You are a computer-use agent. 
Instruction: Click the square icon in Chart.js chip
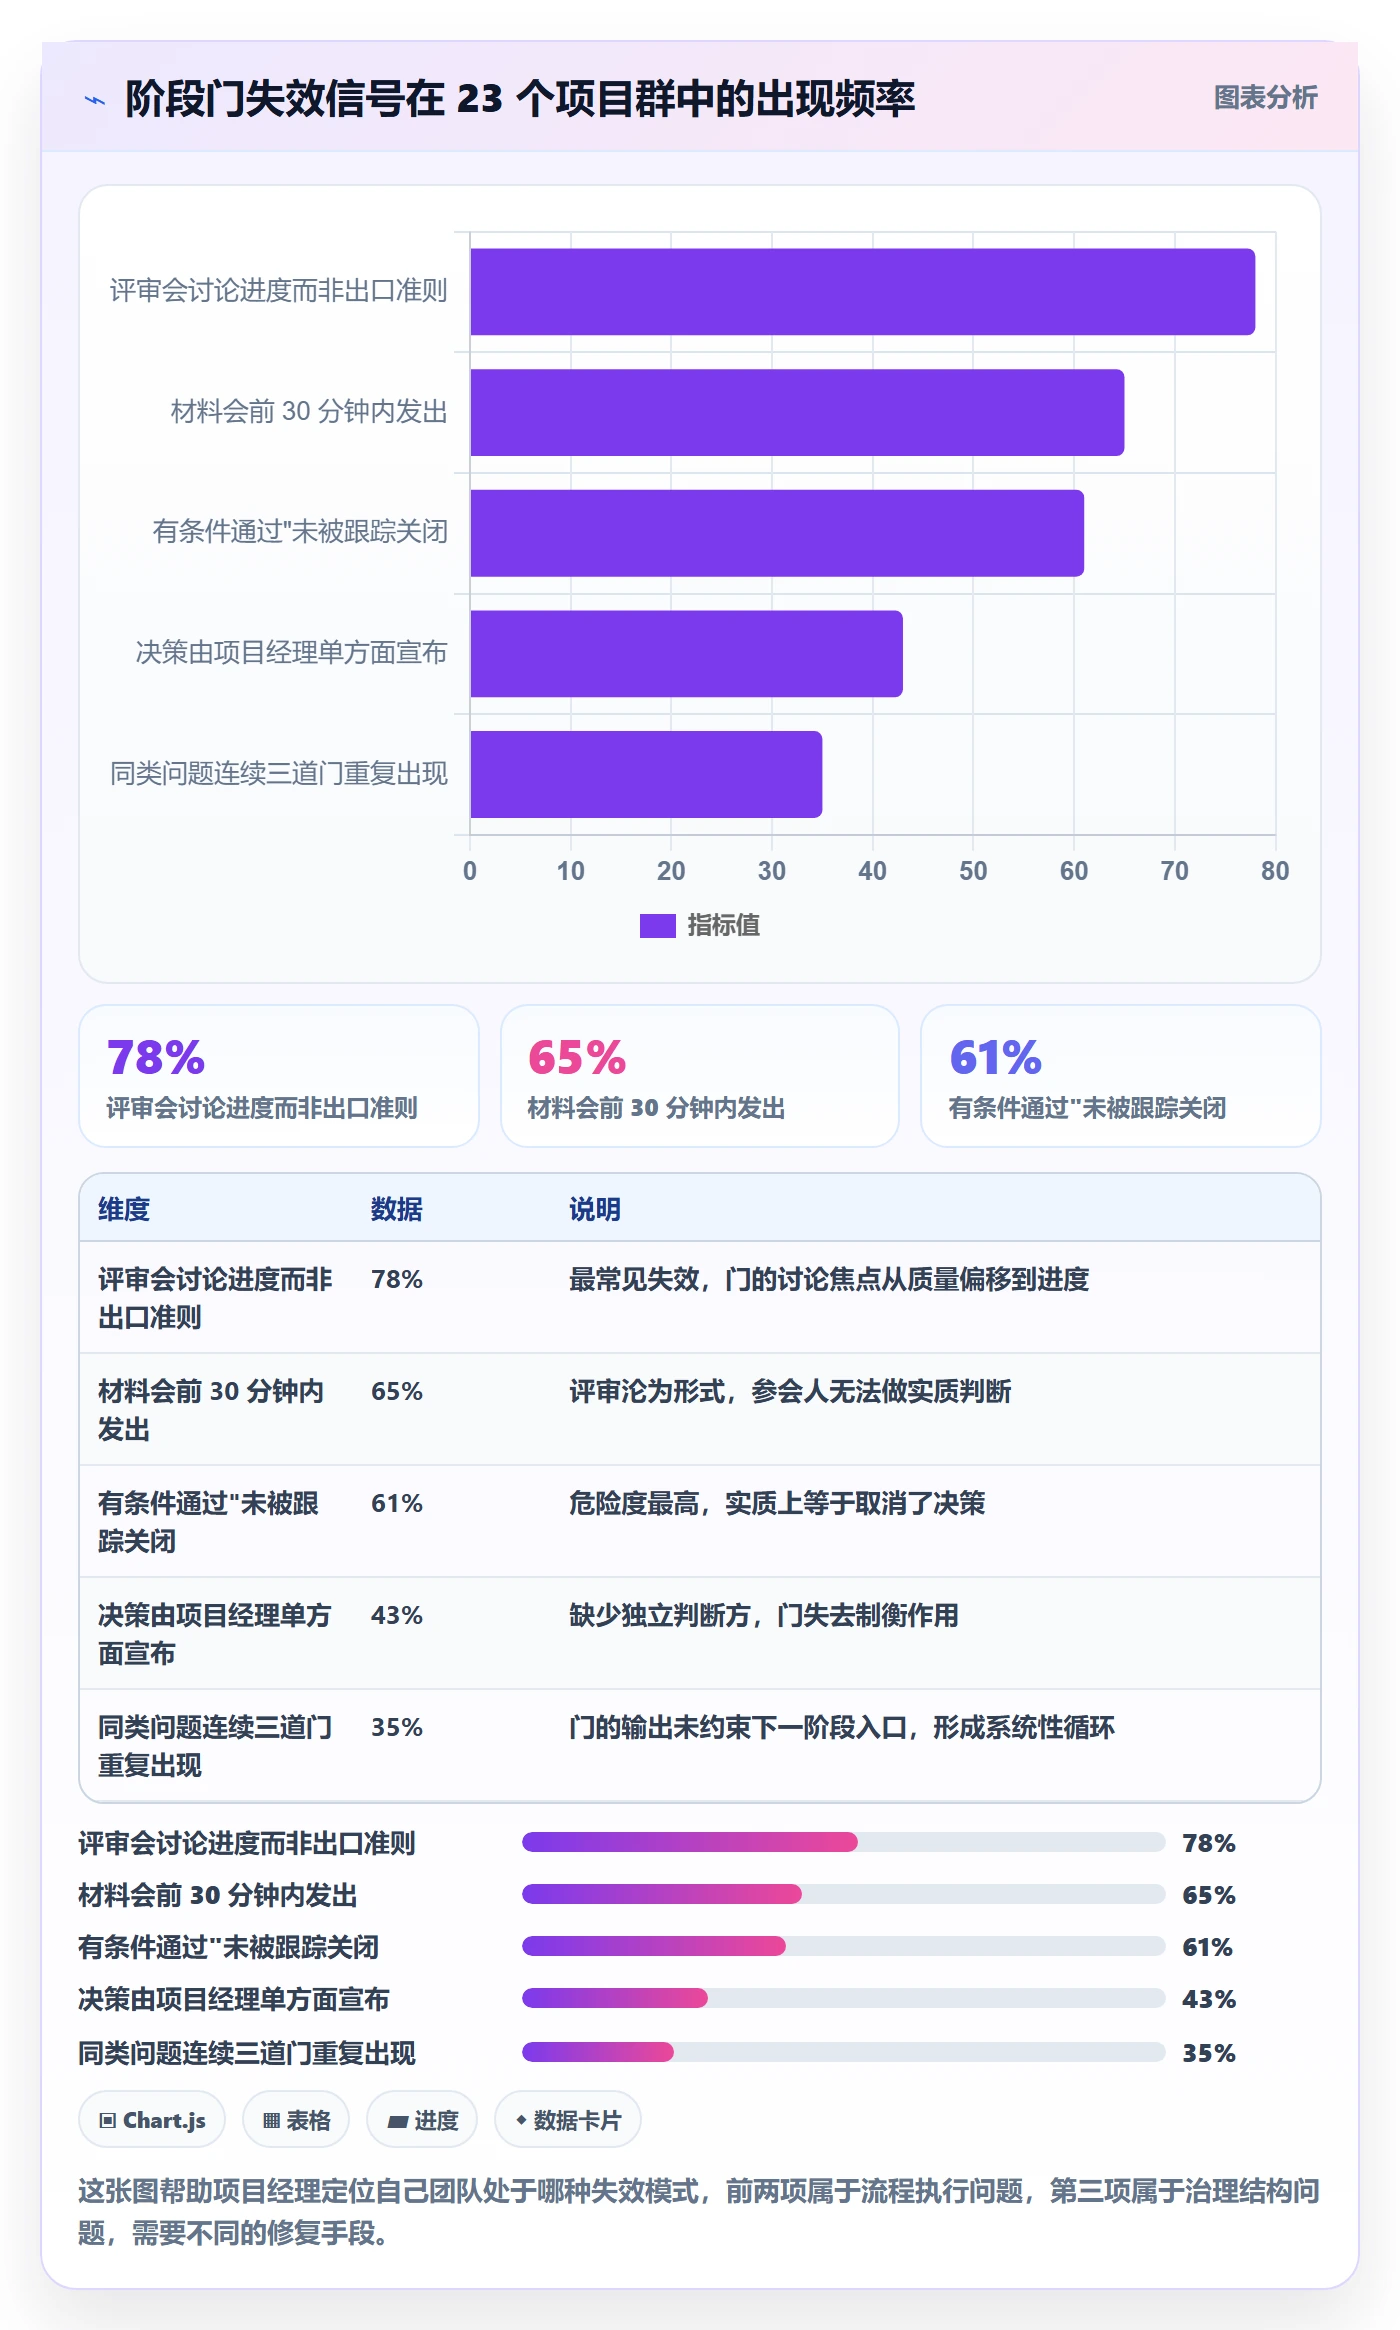tap(108, 2121)
